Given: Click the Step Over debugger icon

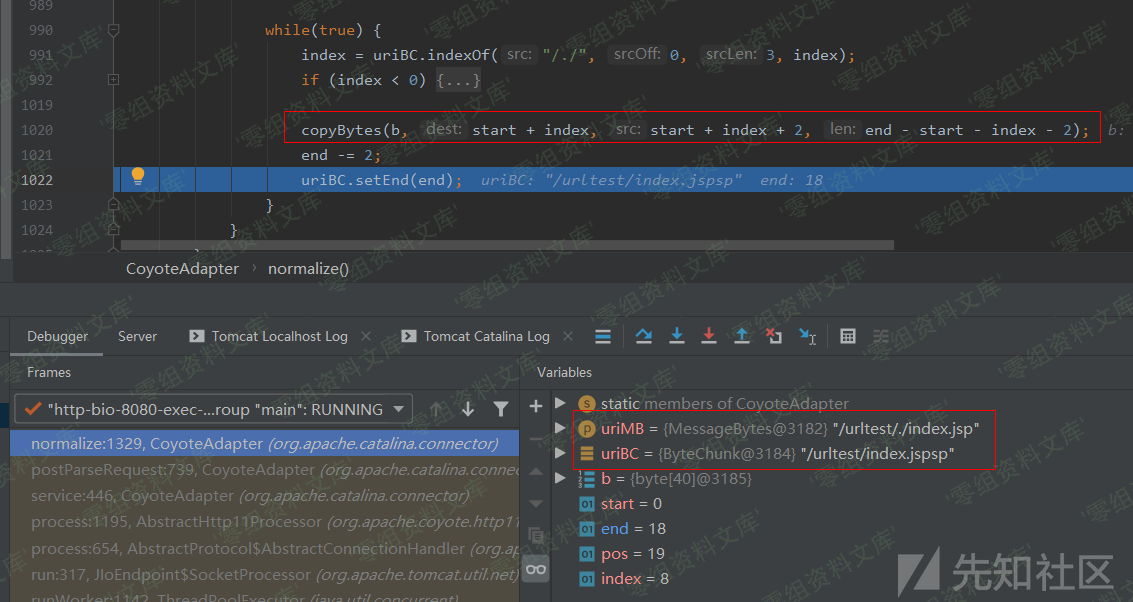Looking at the screenshot, I should (x=644, y=336).
